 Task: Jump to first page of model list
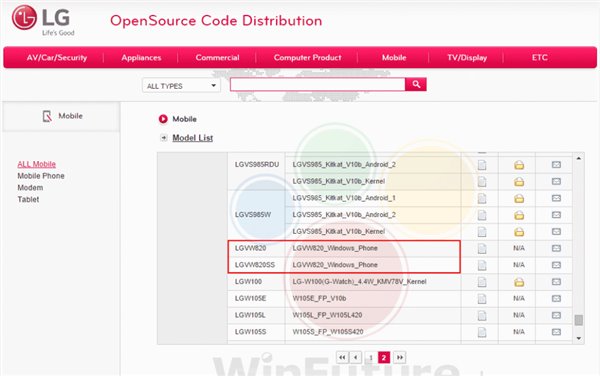pos(342,357)
